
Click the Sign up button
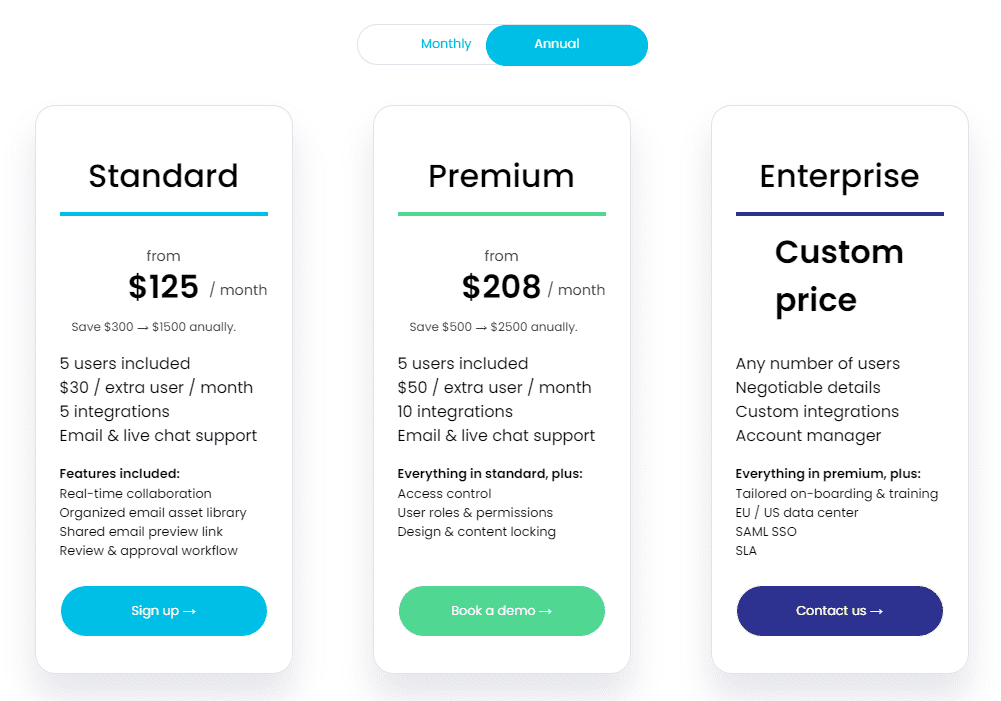pos(164,611)
